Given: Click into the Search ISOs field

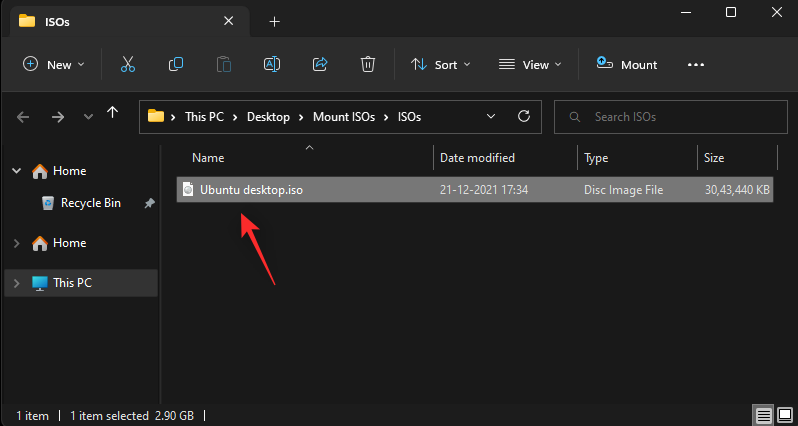Looking at the screenshot, I should coord(671,117).
